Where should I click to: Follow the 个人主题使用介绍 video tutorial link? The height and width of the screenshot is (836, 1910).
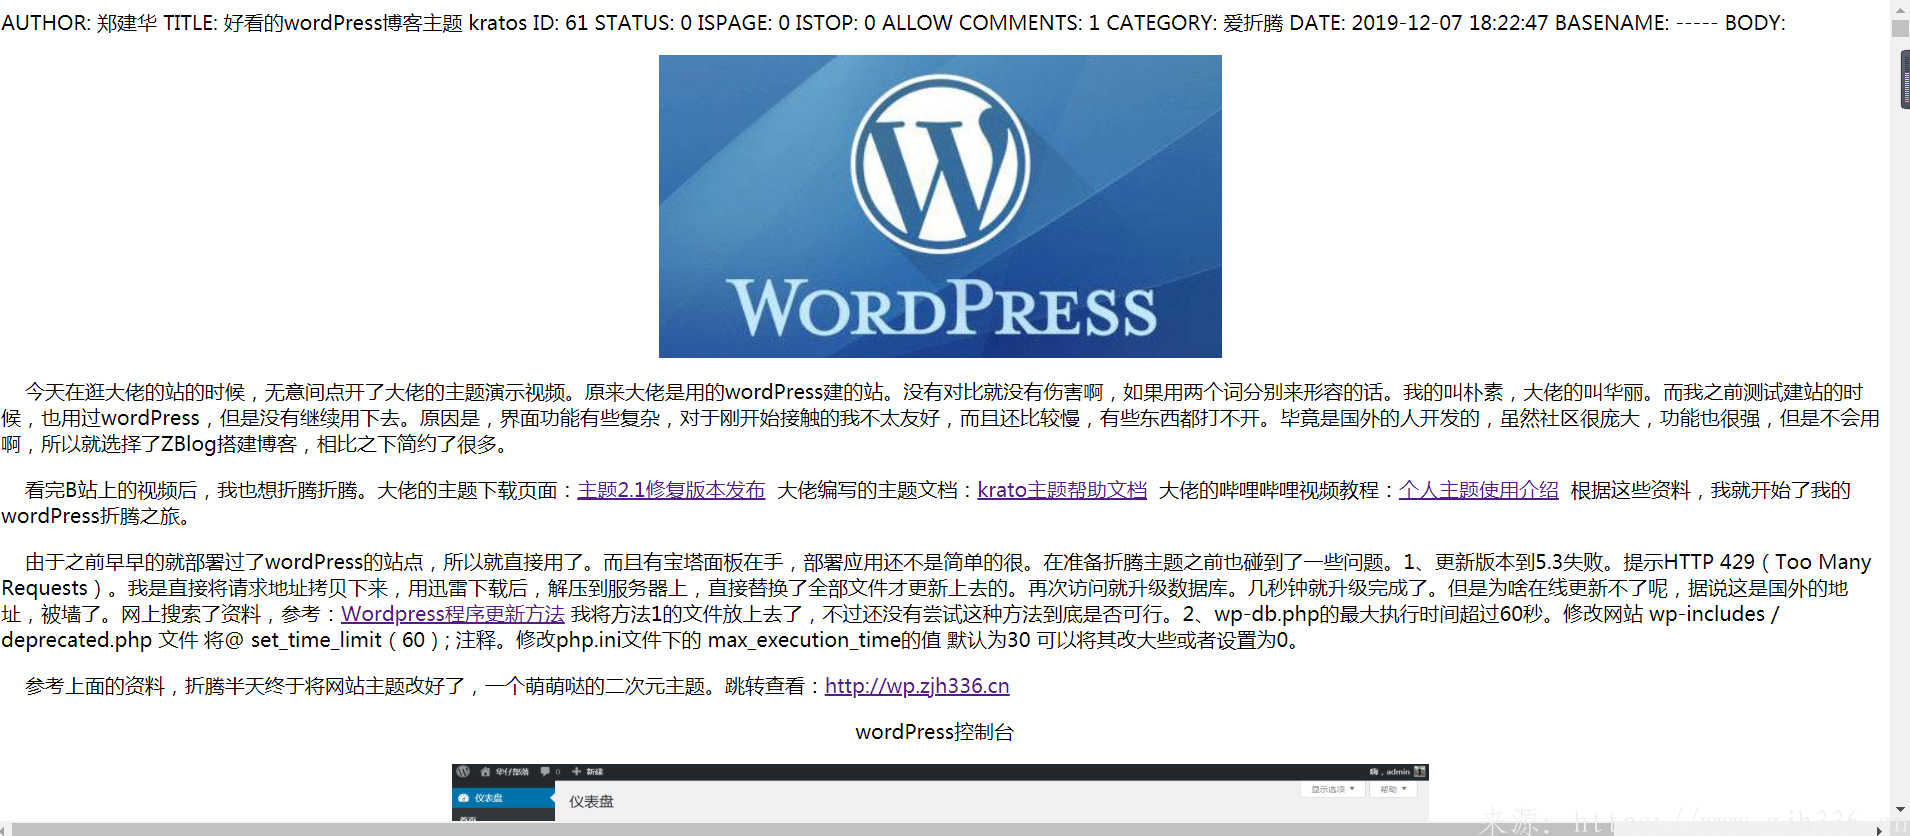[1478, 490]
